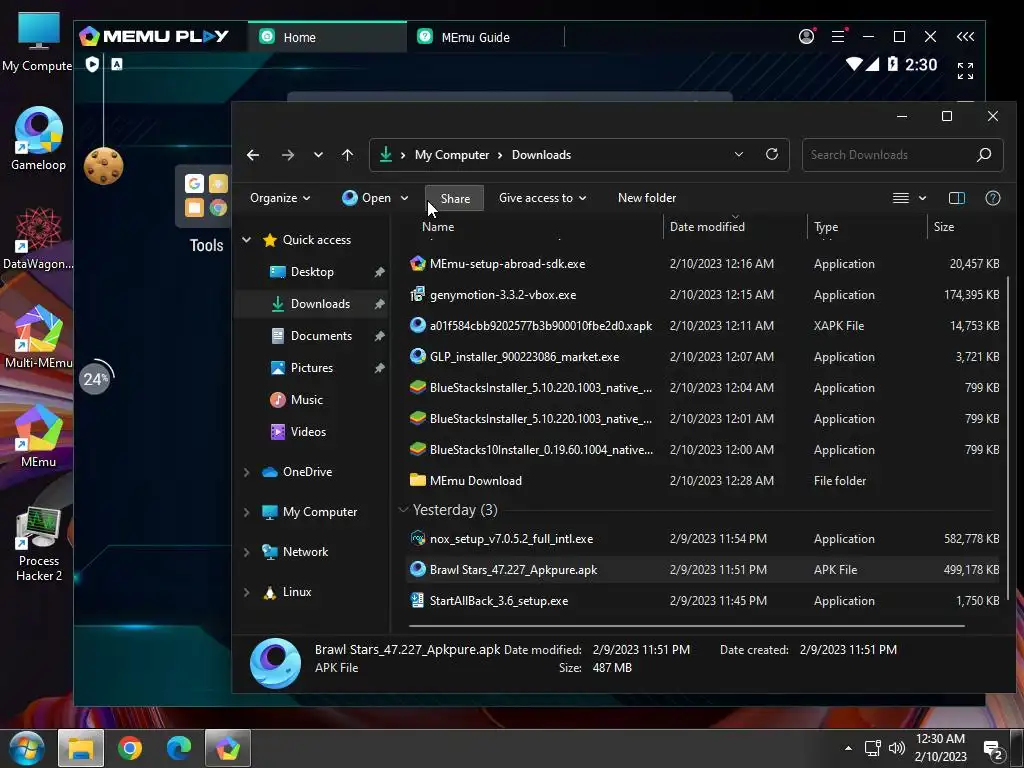Screen dimensions: 1024x768
Task: Click the search magnifier icon
Action: (984, 155)
